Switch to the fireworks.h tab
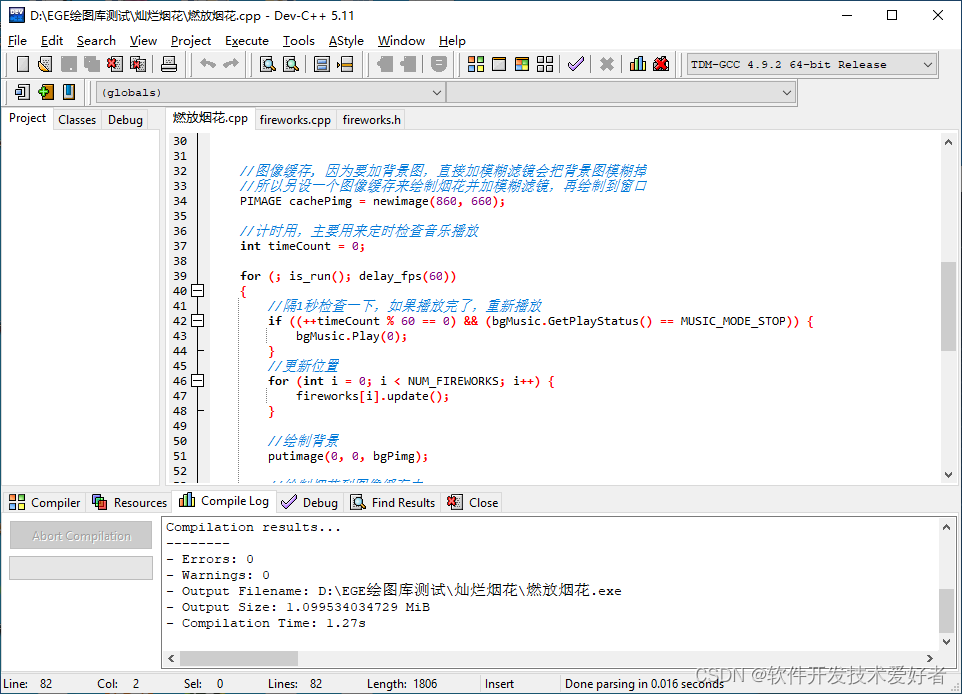The image size is (962, 694). point(371,118)
